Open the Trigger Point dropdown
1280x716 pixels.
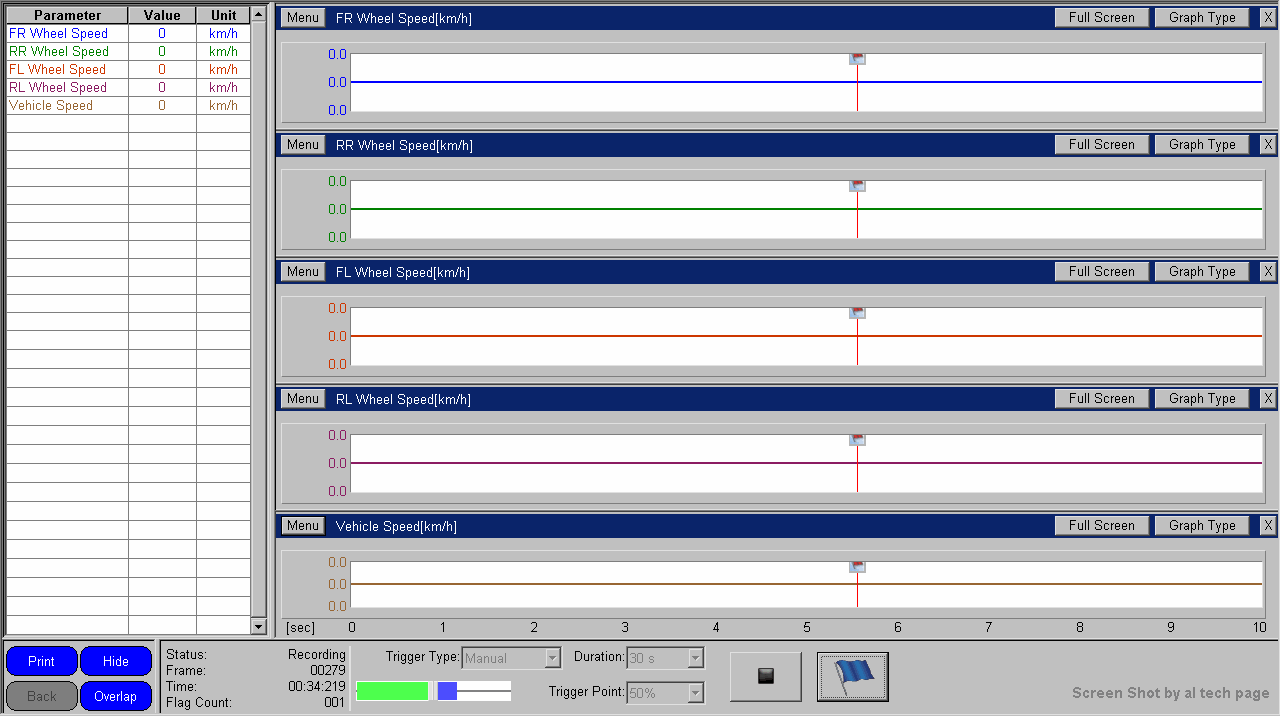(696, 692)
